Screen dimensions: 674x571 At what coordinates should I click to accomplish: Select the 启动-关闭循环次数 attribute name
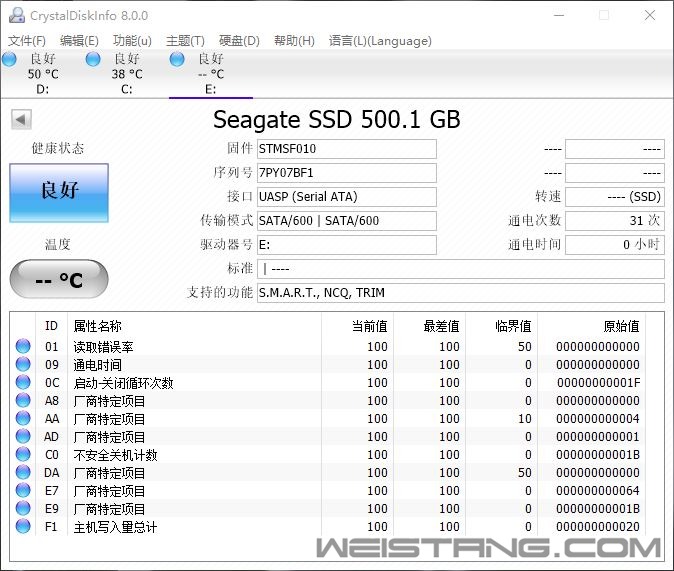[123, 383]
